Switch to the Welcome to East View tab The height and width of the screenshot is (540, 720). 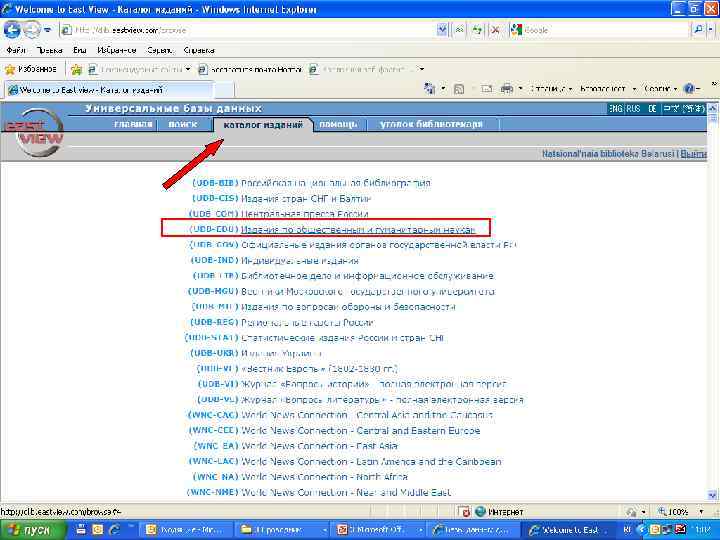tap(109, 90)
